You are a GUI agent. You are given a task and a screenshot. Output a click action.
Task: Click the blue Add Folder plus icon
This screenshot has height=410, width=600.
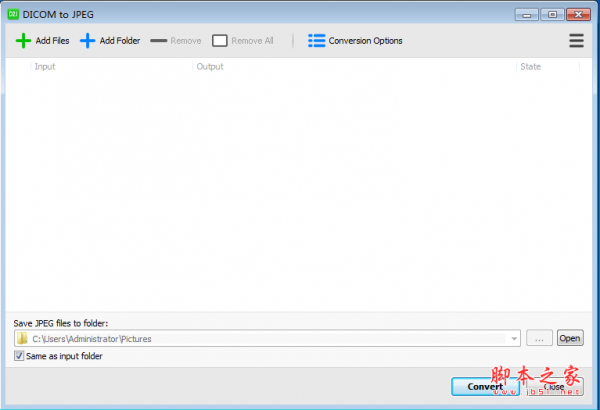[88, 41]
